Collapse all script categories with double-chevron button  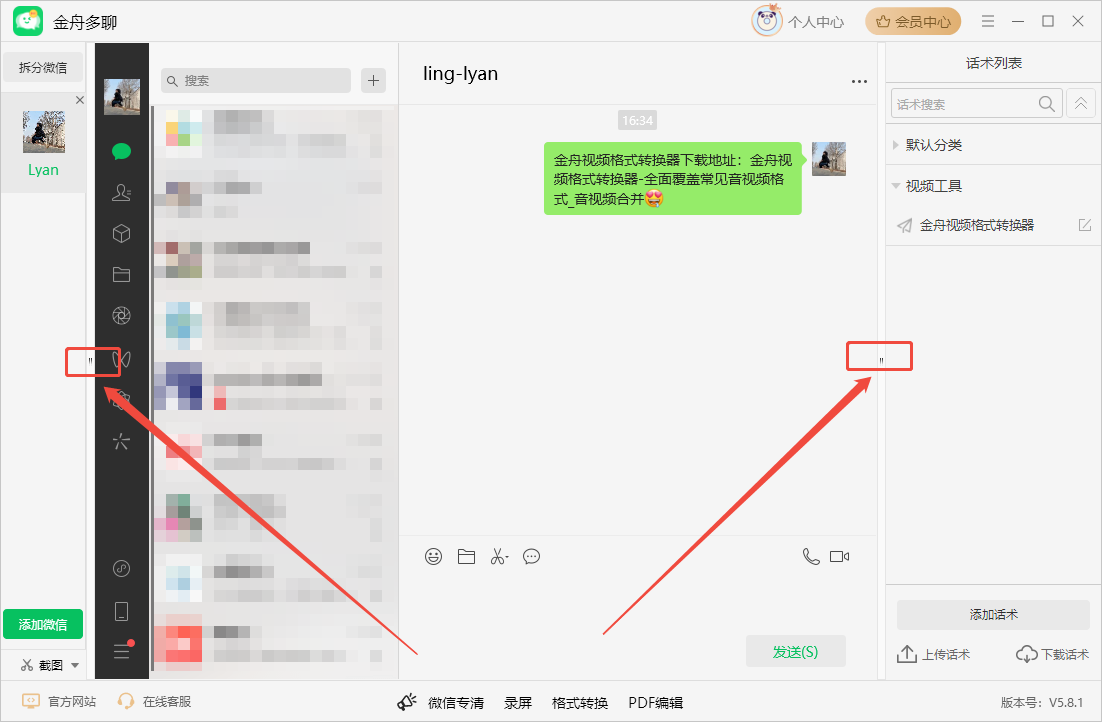click(1081, 103)
